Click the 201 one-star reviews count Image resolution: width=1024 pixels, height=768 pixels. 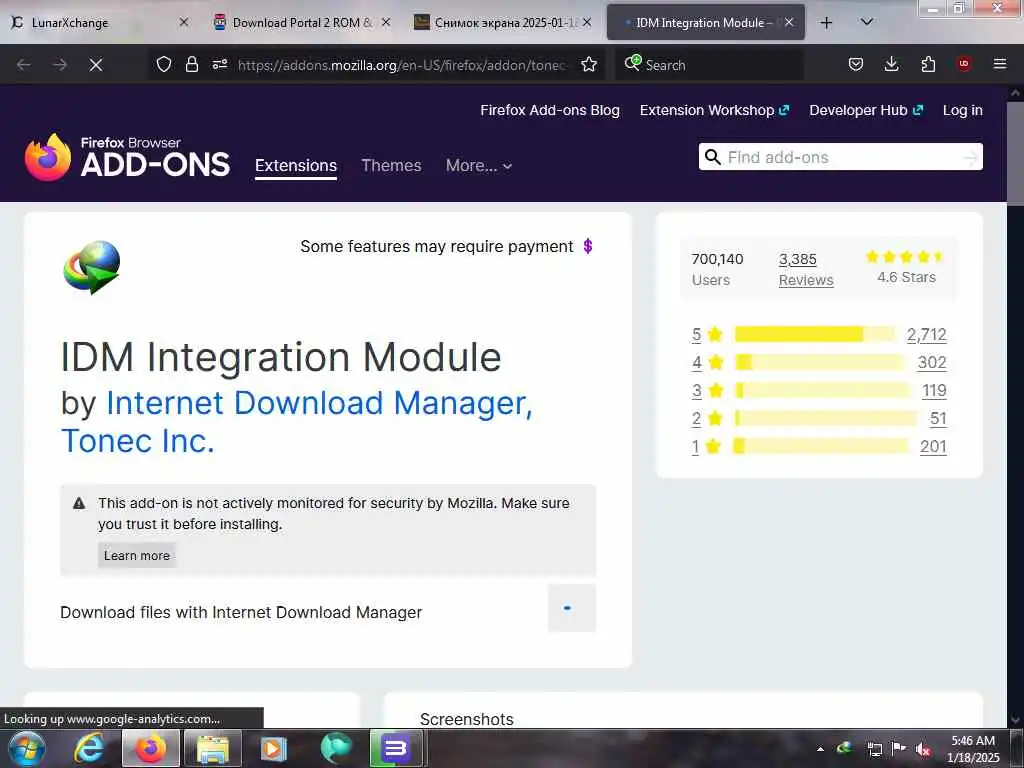point(933,446)
